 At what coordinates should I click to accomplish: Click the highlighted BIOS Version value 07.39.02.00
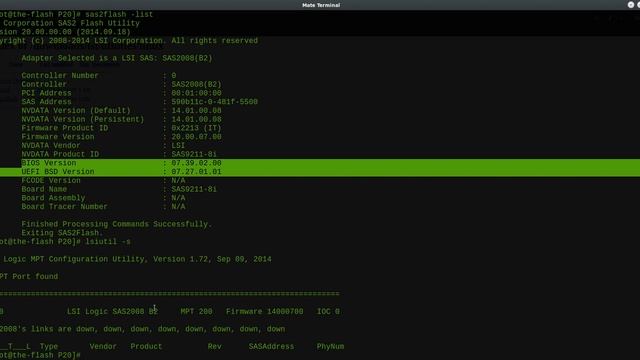click(x=196, y=163)
